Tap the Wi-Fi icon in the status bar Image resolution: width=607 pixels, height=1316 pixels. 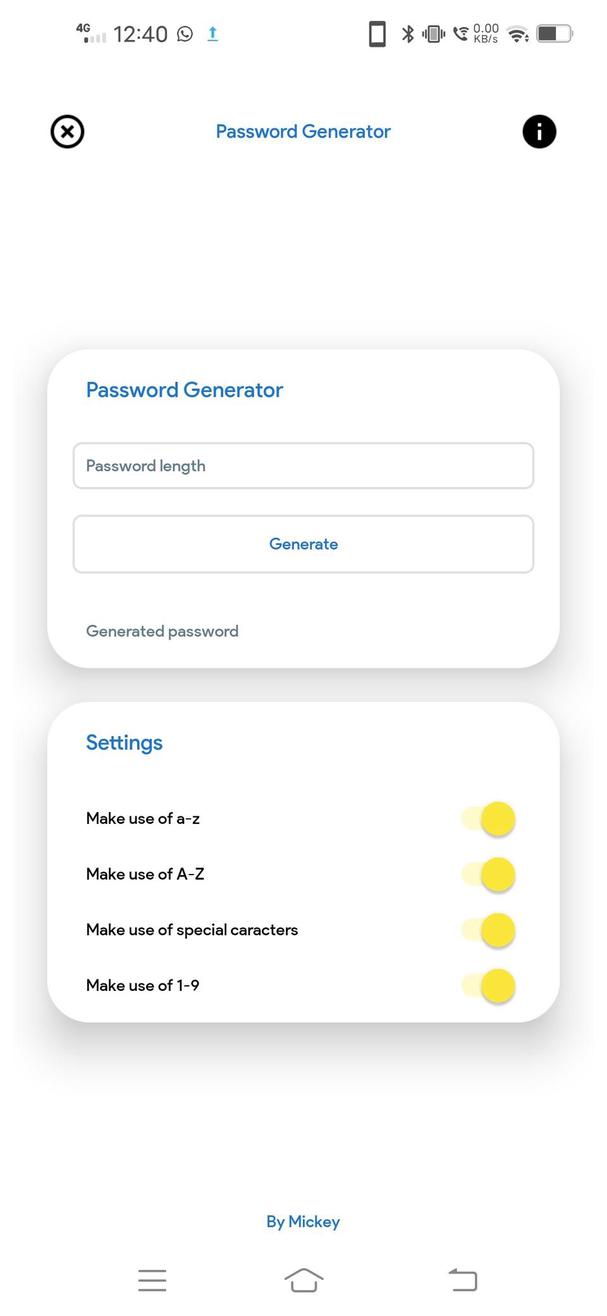(x=518, y=33)
